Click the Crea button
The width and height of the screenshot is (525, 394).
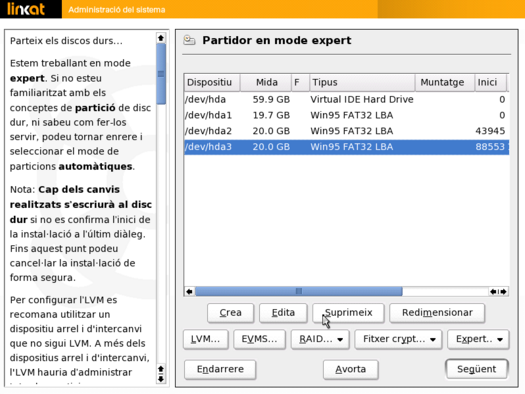pos(230,313)
